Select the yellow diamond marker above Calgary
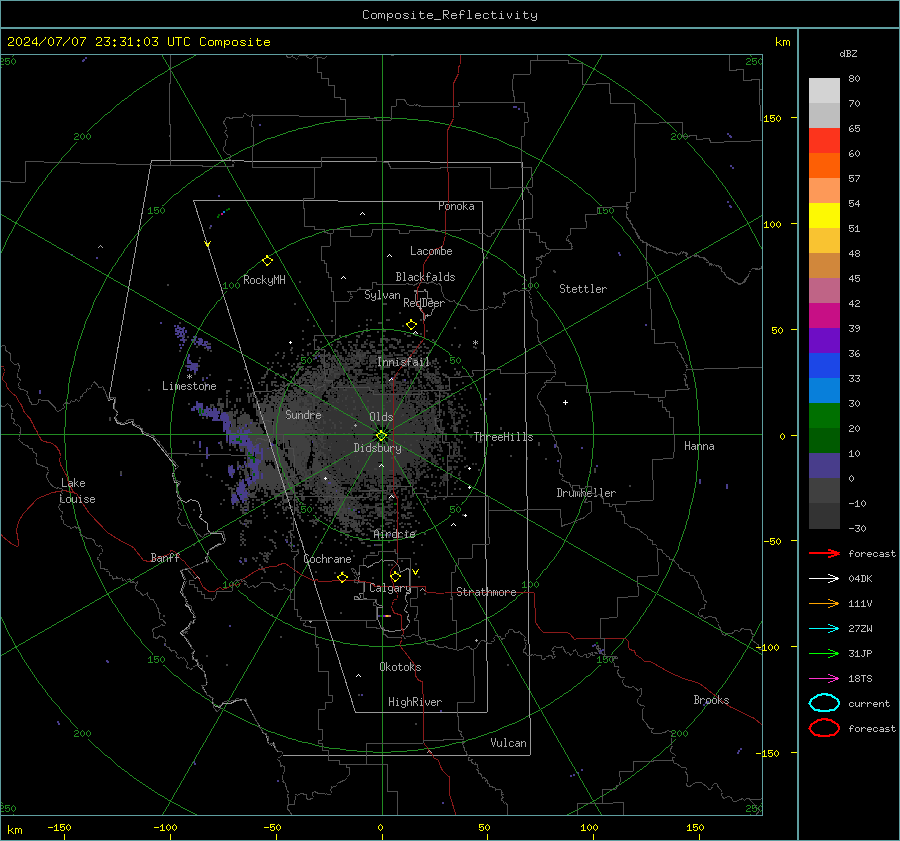This screenshot has width=900, height=841. [x=395, y=576]
